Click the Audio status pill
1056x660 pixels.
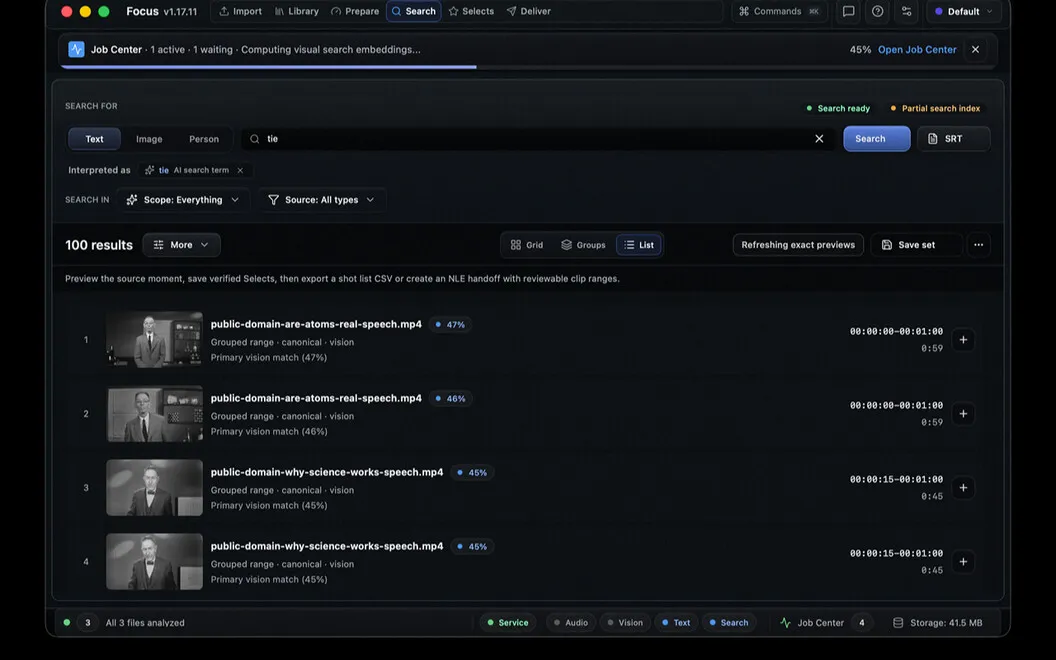click(571, 623)
